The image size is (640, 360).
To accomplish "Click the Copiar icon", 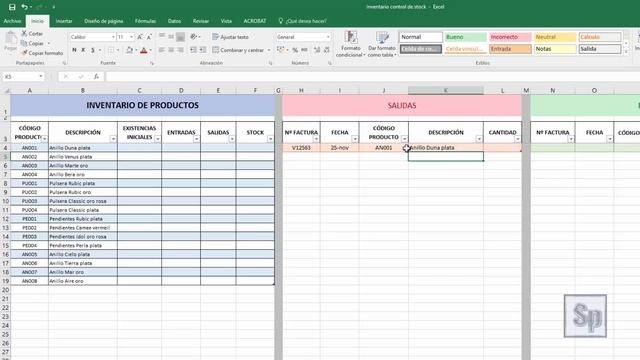I will click(24, 43).
